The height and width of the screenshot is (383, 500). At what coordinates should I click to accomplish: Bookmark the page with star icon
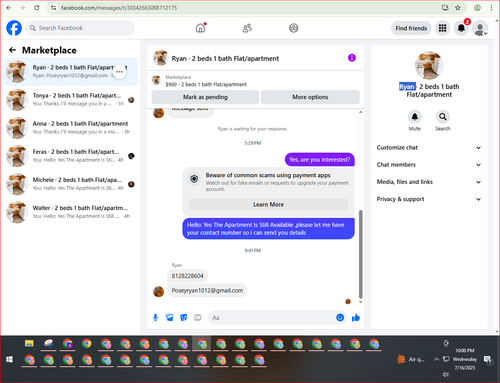tap(458, 8)
